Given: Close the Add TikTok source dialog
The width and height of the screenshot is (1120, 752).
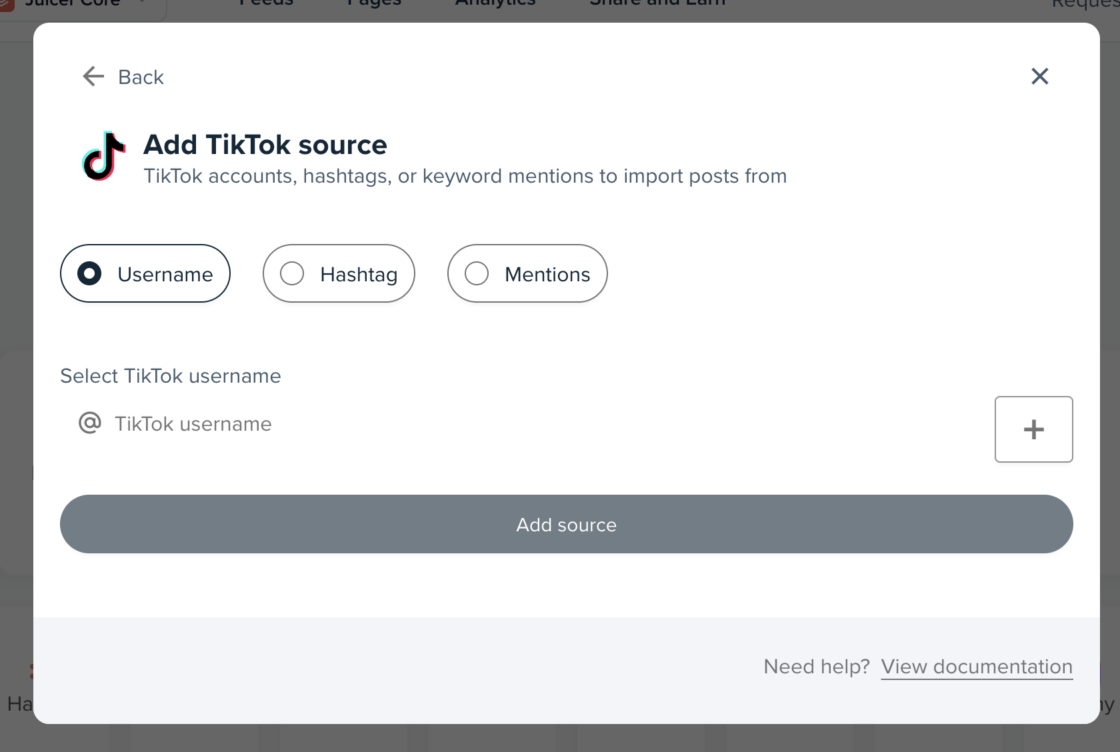Looking at the screenshot, I should point(1039,76).
